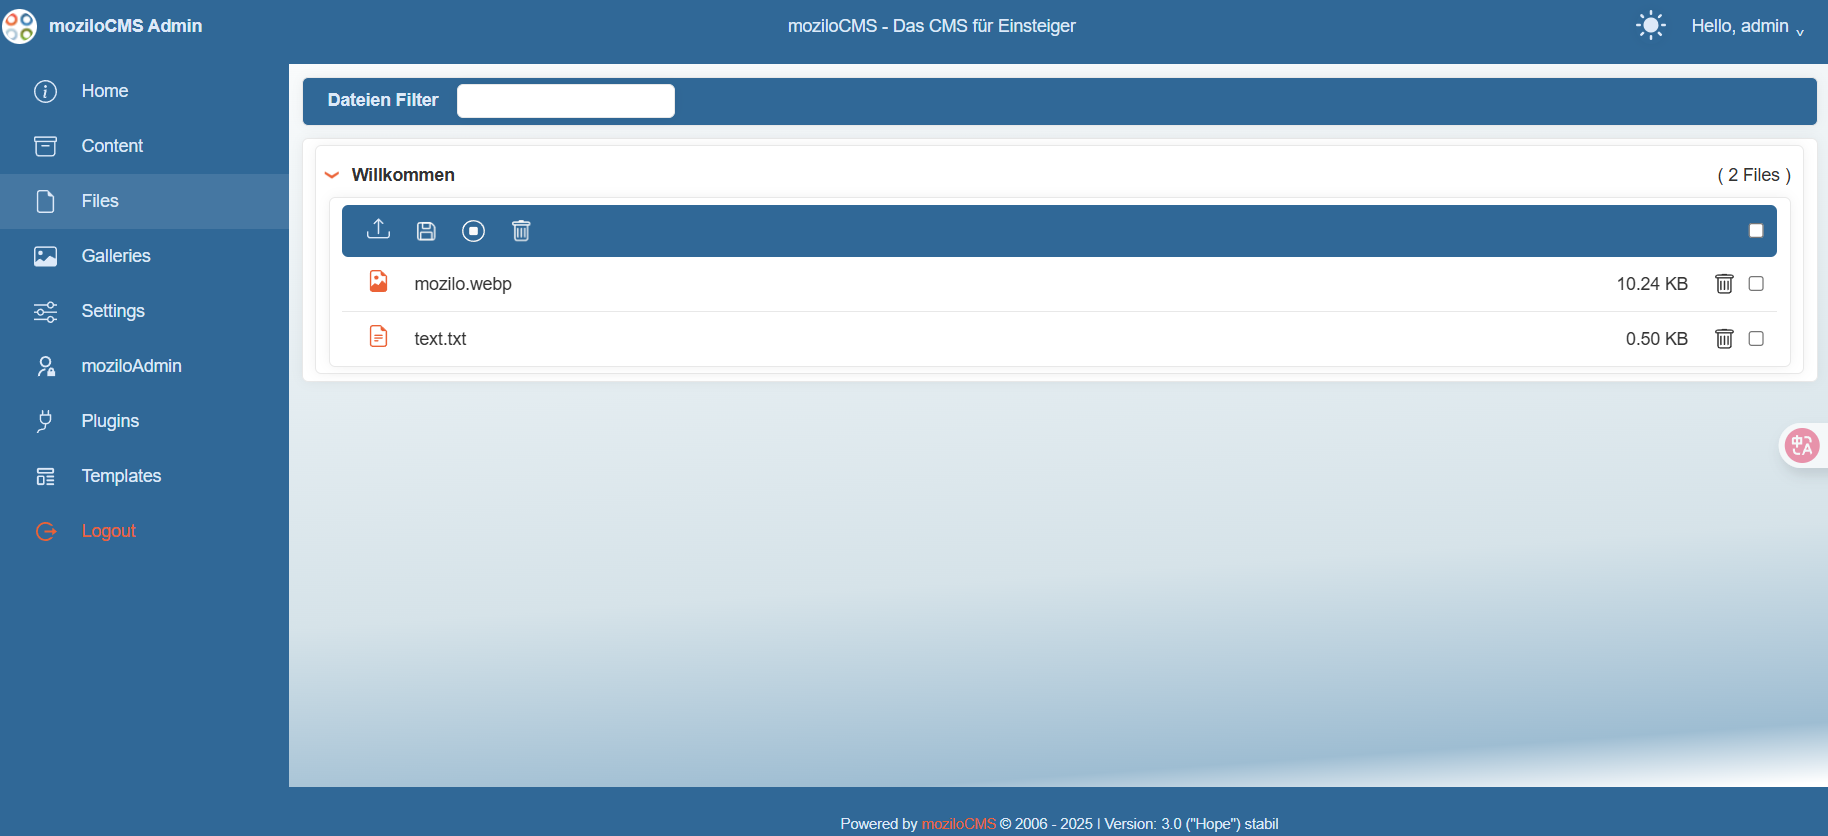Screen dimensions: 1828x836
Task: Click the save icon in file toolbar
Action: [426, 231]
